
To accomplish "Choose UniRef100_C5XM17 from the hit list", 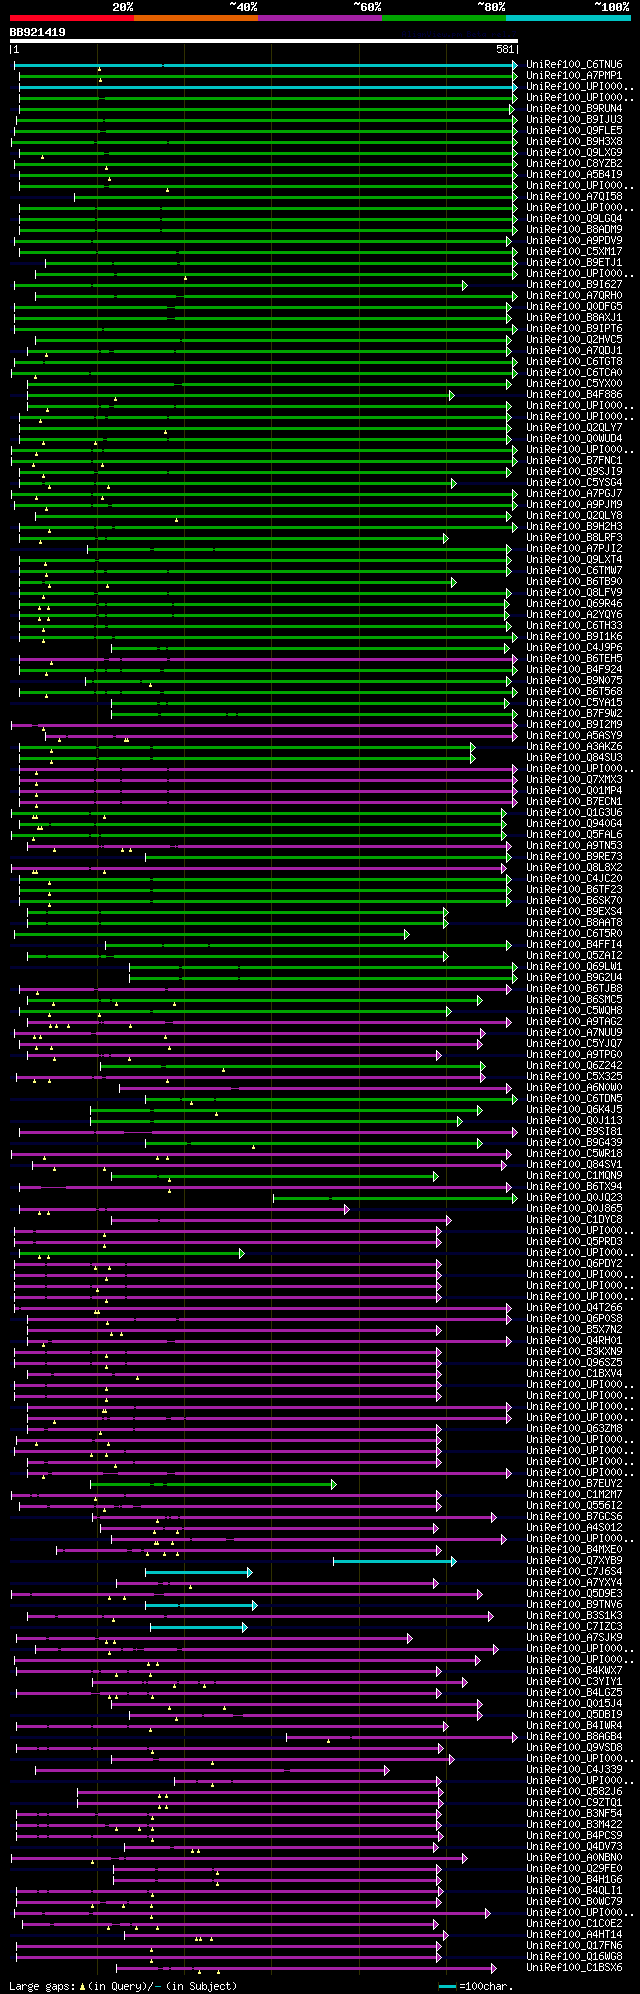I will [574, 252].
